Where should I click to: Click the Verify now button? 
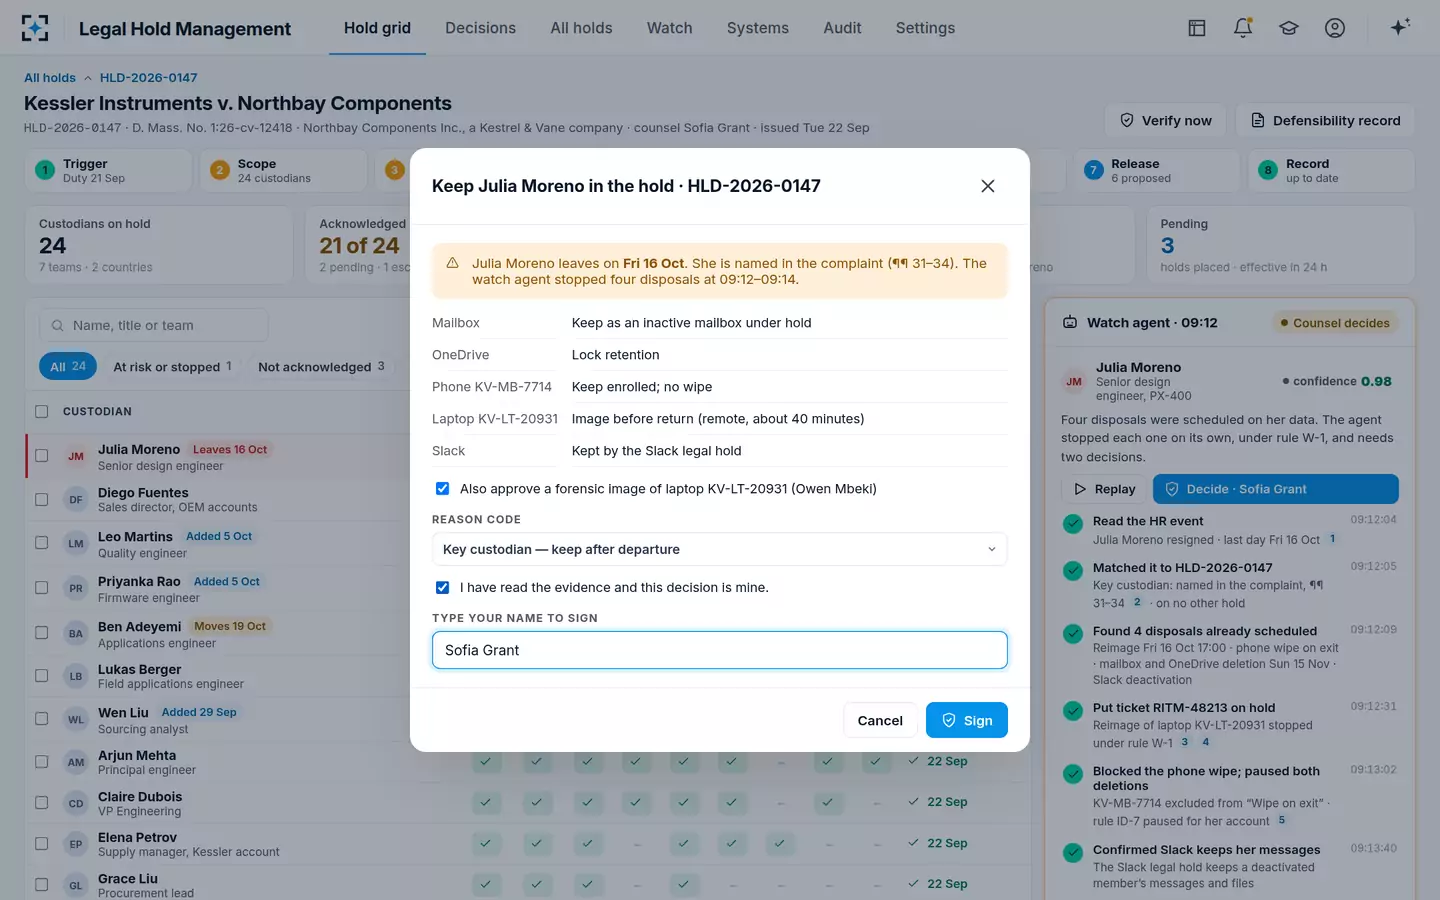pos(1166,120)
